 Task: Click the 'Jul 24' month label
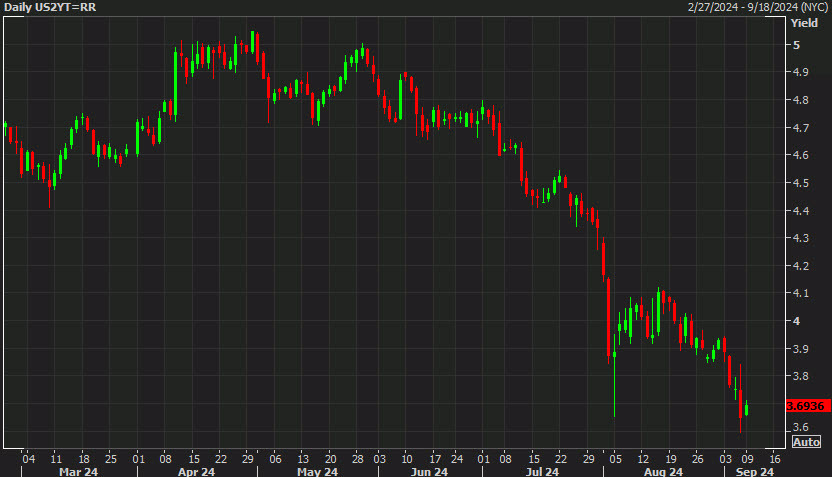click(542, 472)
